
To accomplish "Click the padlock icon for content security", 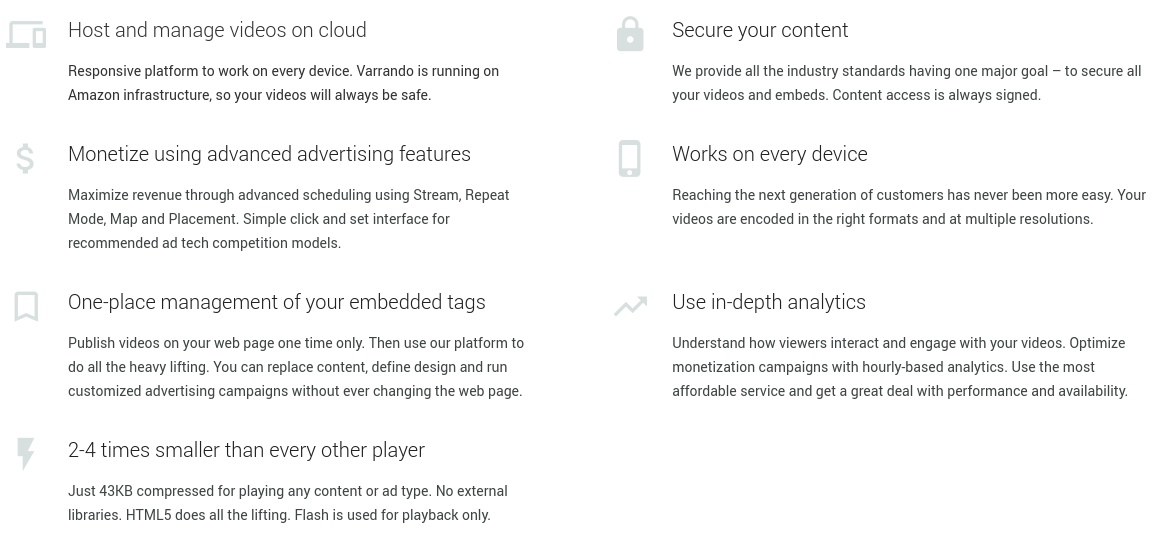I will (630, 34).
